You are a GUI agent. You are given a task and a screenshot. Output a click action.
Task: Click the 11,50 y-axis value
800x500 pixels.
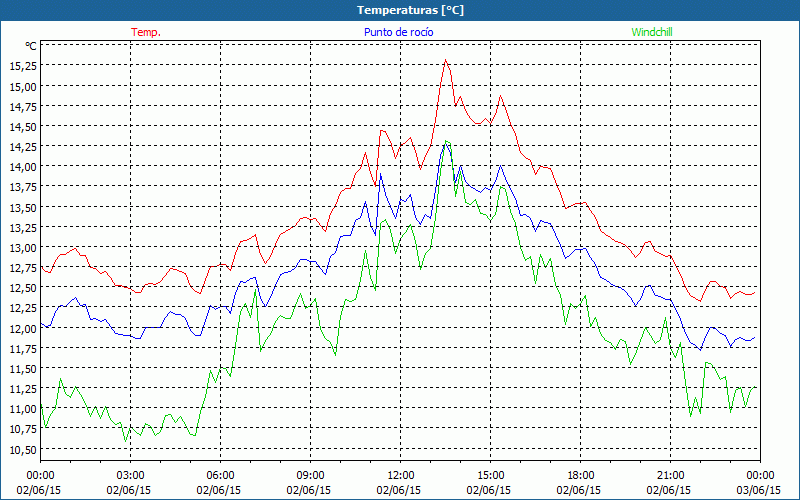click(x=23, y=368)
